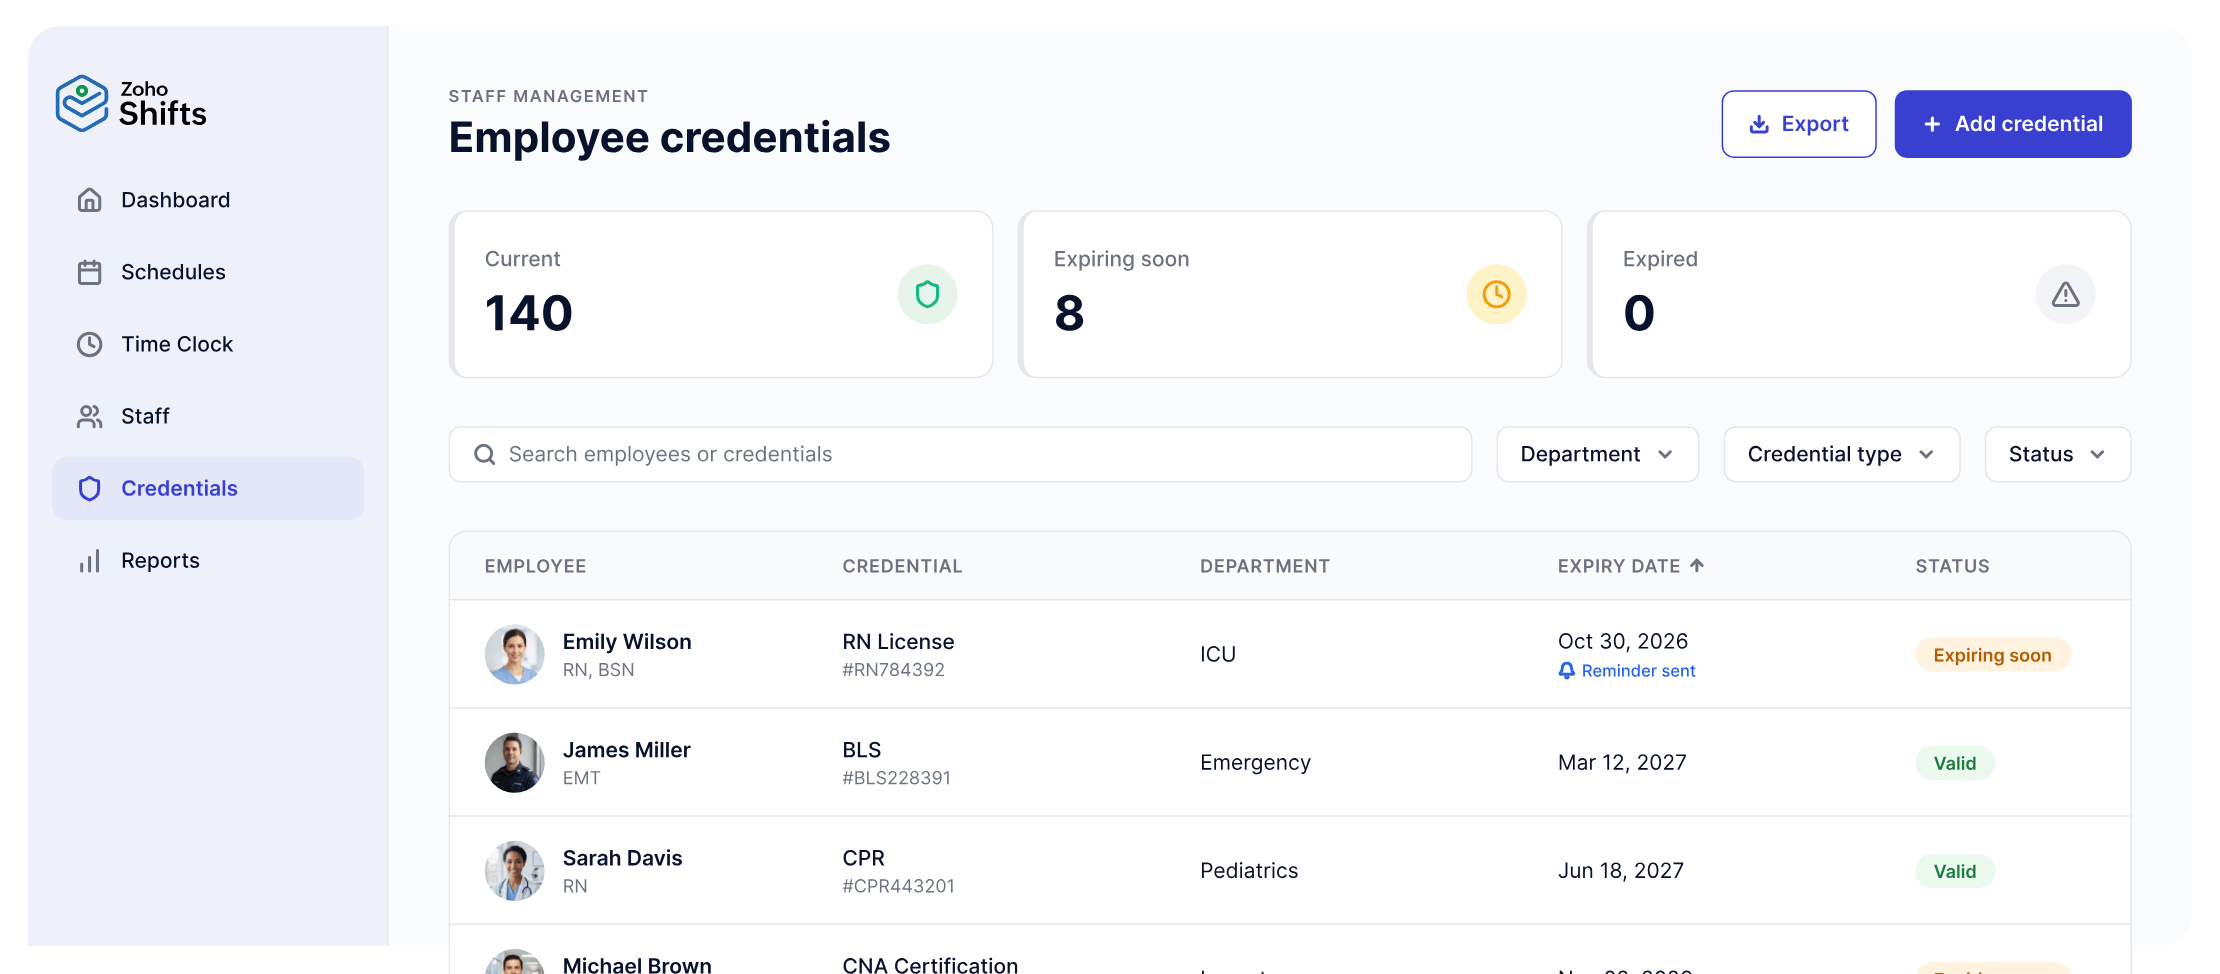2220x974 pixels.
Task: Focus the Search employees or credentials field
Action: (960, 455)
